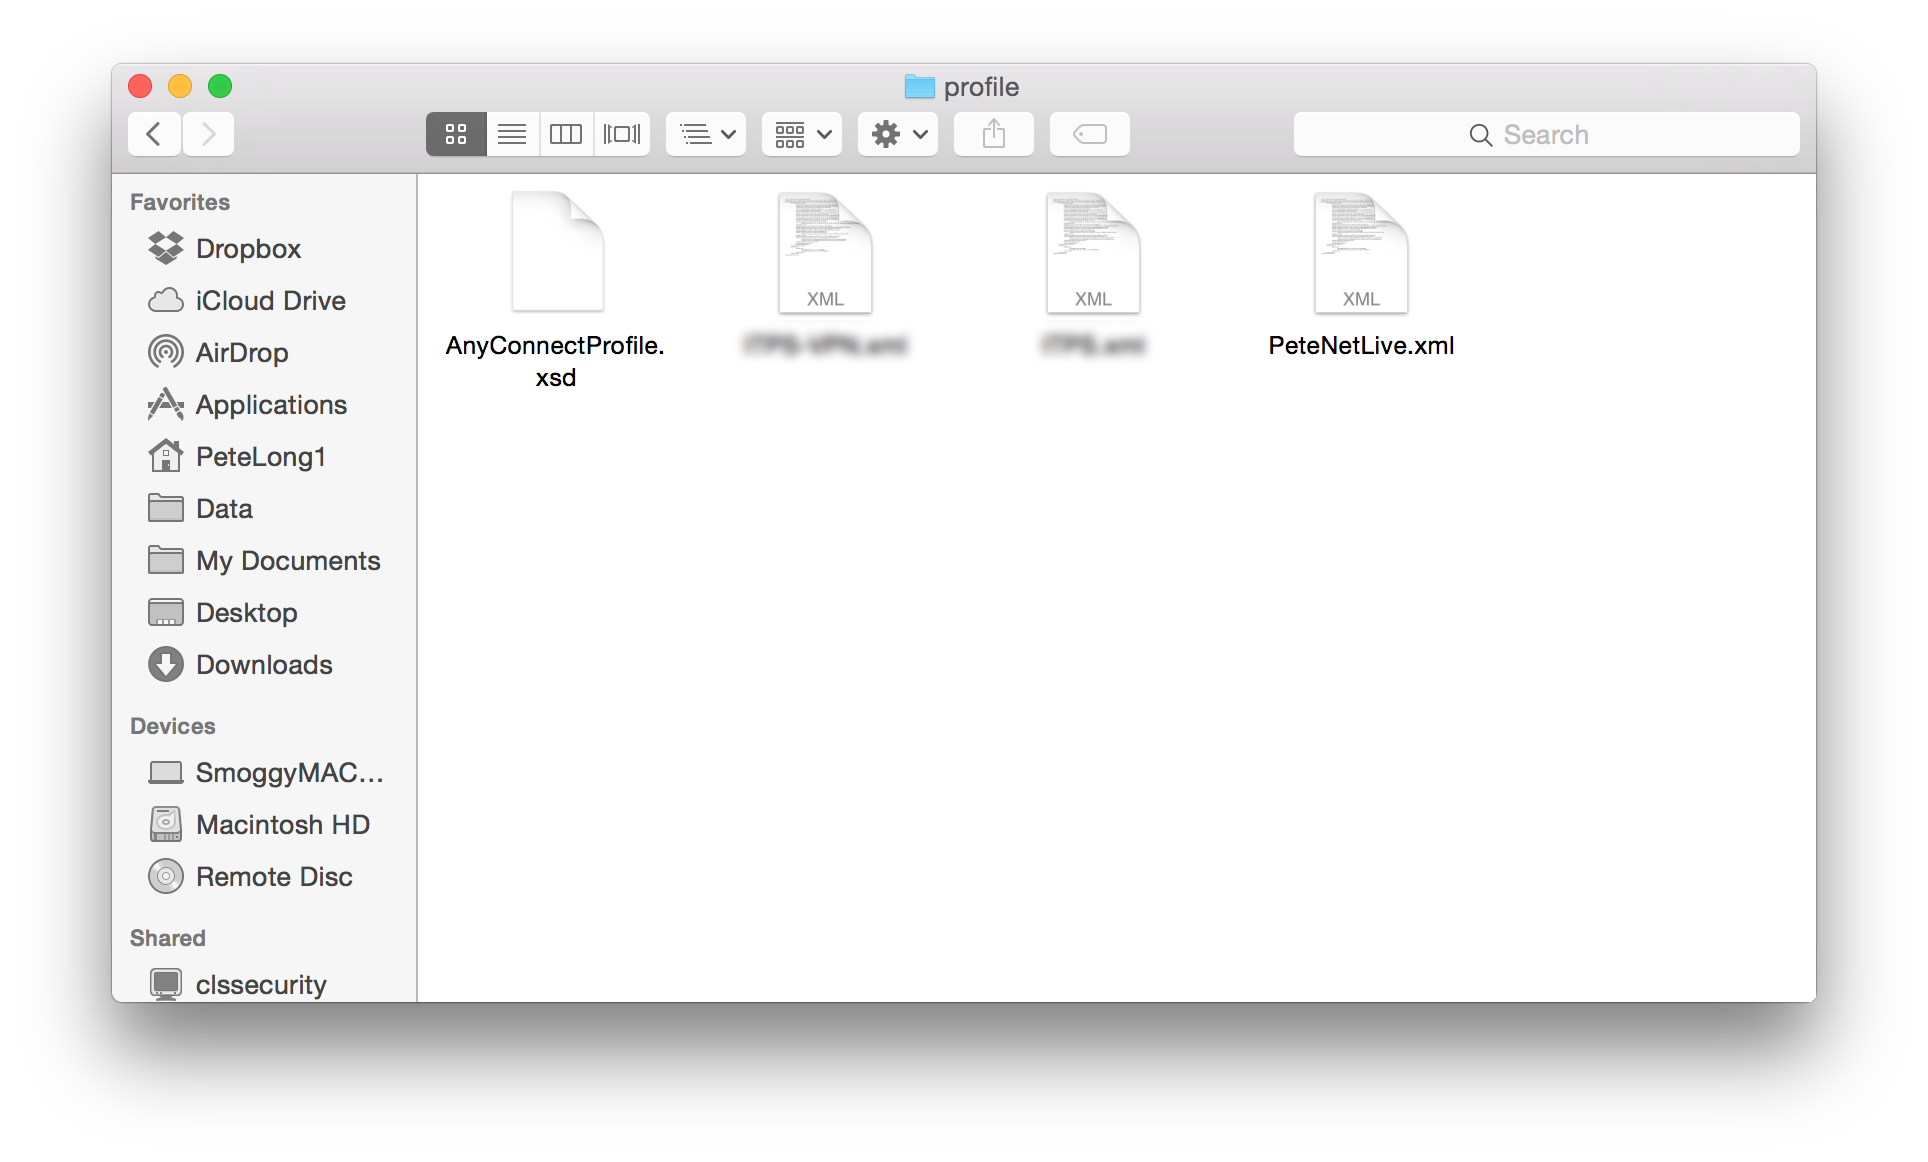Viewport: 1928px width, 1162px height.
Task: Switch to column view
Action: 566,134
